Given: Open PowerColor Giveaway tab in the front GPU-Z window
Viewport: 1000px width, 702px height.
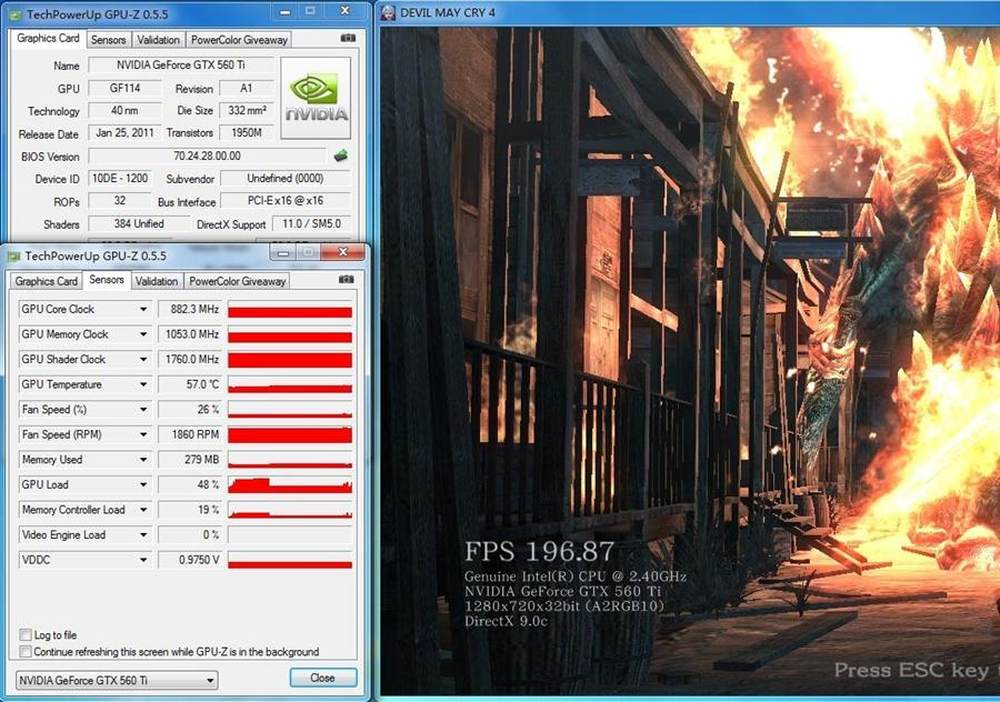Looking at the screenshot, I should click(237, 281).
